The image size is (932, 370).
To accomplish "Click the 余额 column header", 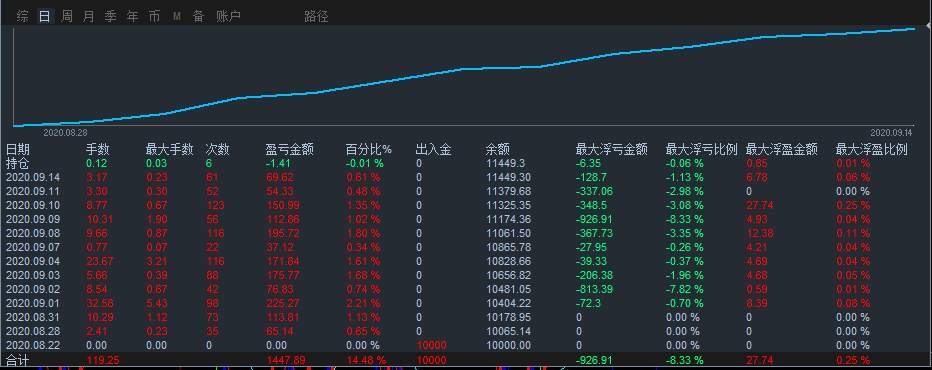I will (x=498, y=150).
